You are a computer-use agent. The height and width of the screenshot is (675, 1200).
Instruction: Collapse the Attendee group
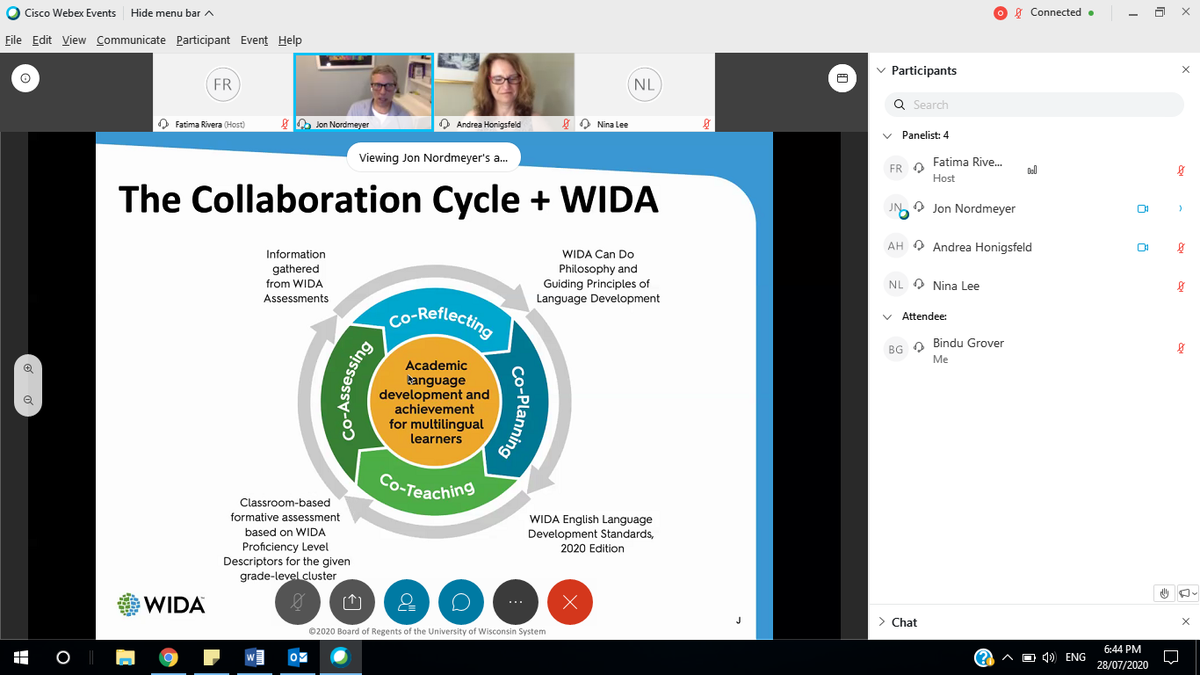pyautogui.click(x=888, y=316)
